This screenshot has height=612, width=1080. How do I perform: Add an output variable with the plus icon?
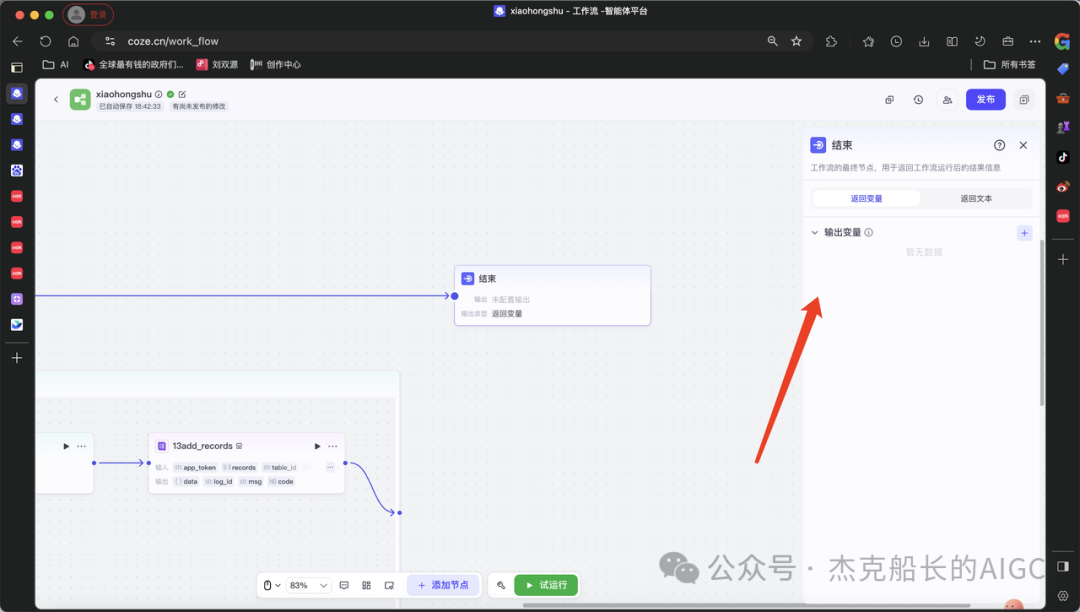(1024, 233)
